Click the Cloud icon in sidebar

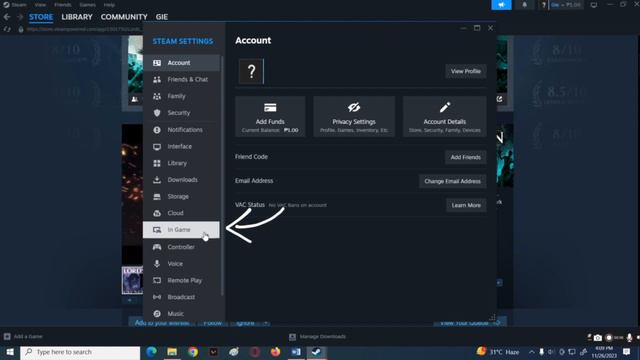[x=157, y=213]
